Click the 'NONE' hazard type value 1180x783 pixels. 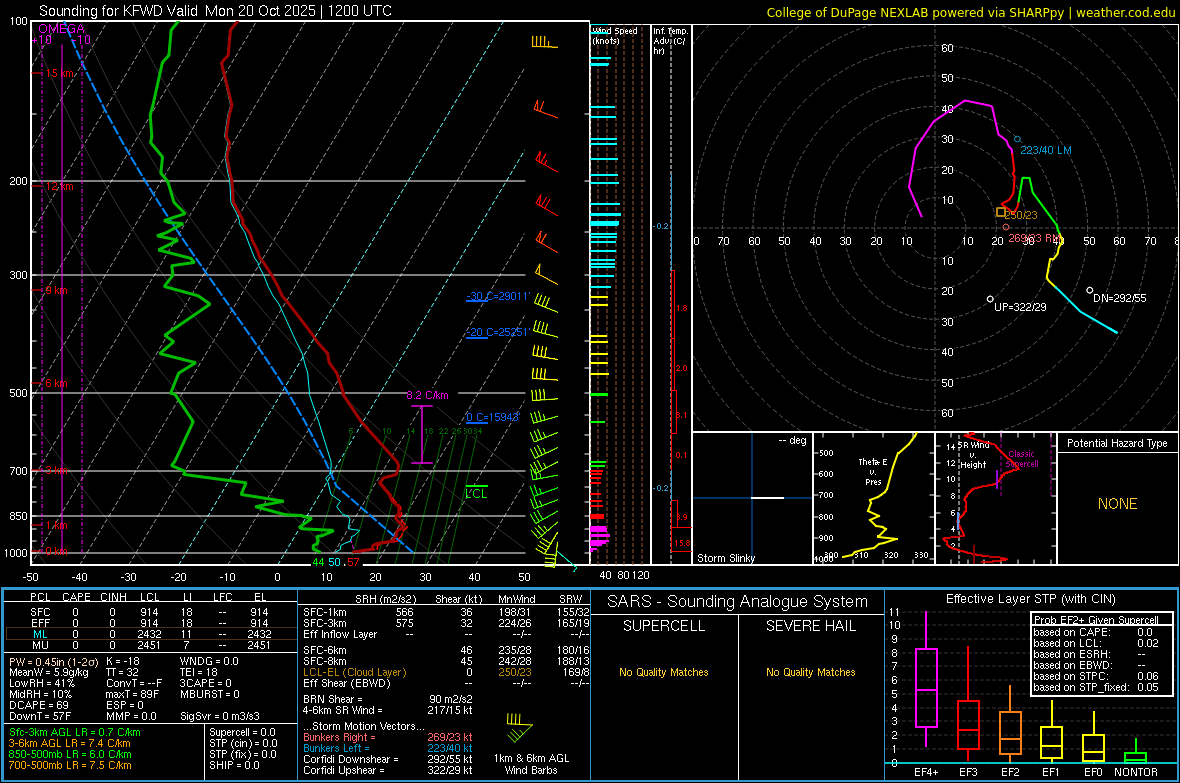tap(1117, 504)
